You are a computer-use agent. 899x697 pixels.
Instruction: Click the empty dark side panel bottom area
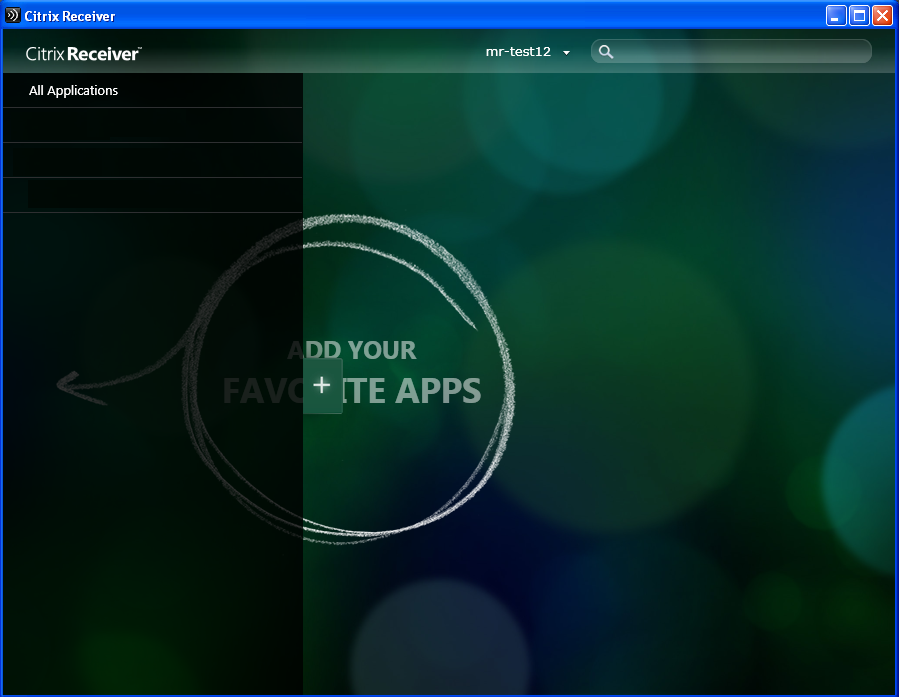[152, 600]
